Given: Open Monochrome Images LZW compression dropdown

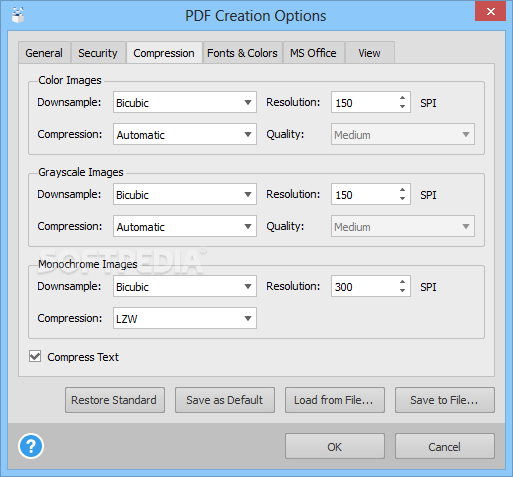Looking at the screenshot, I should coord(185,318).
